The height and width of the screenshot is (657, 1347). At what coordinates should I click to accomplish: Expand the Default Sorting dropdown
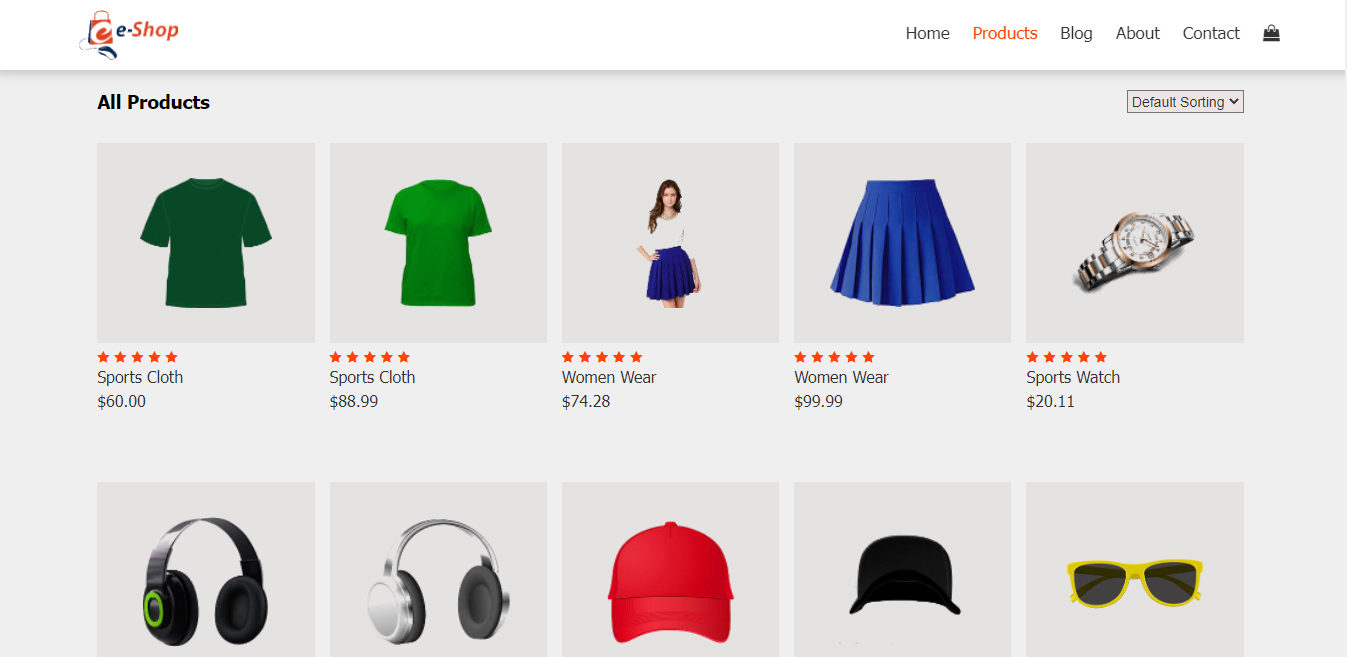1184,102
